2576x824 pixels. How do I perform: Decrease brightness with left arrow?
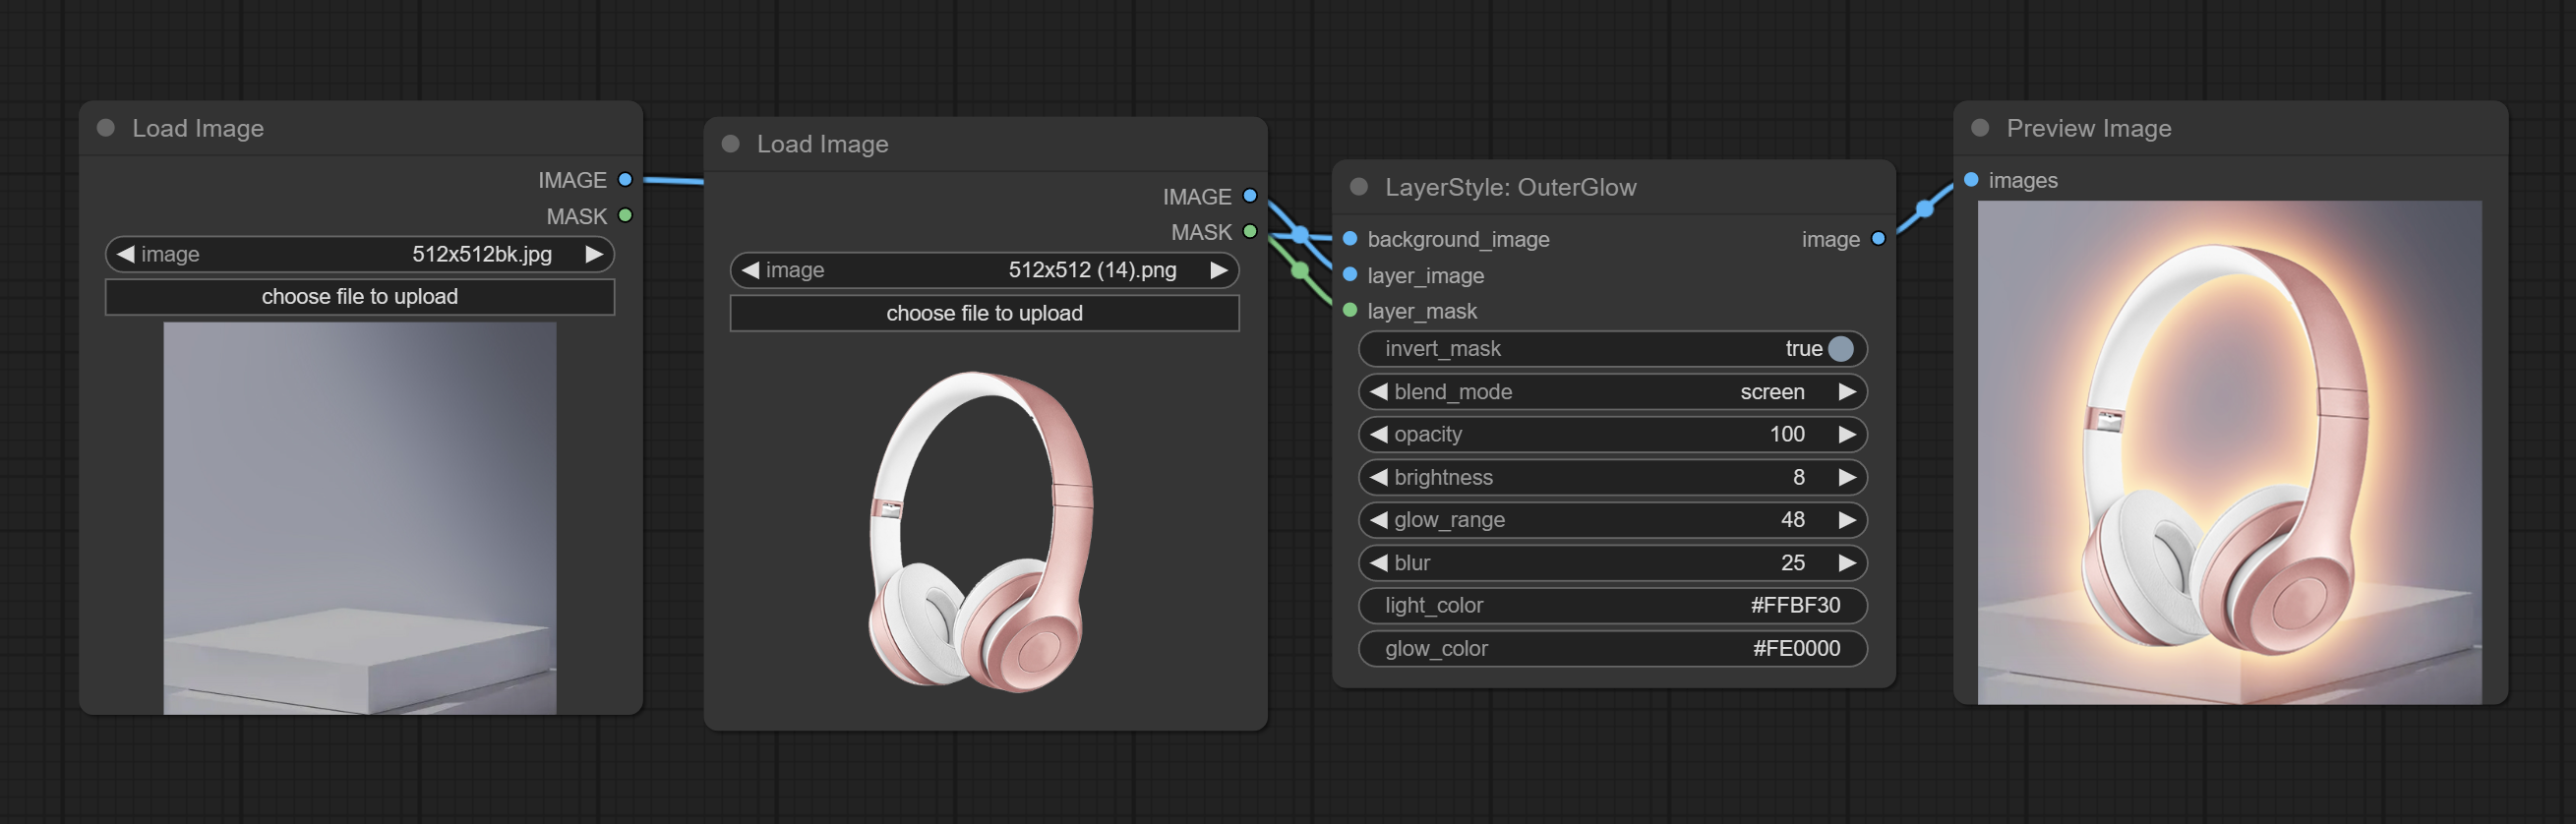(1378, 478)
